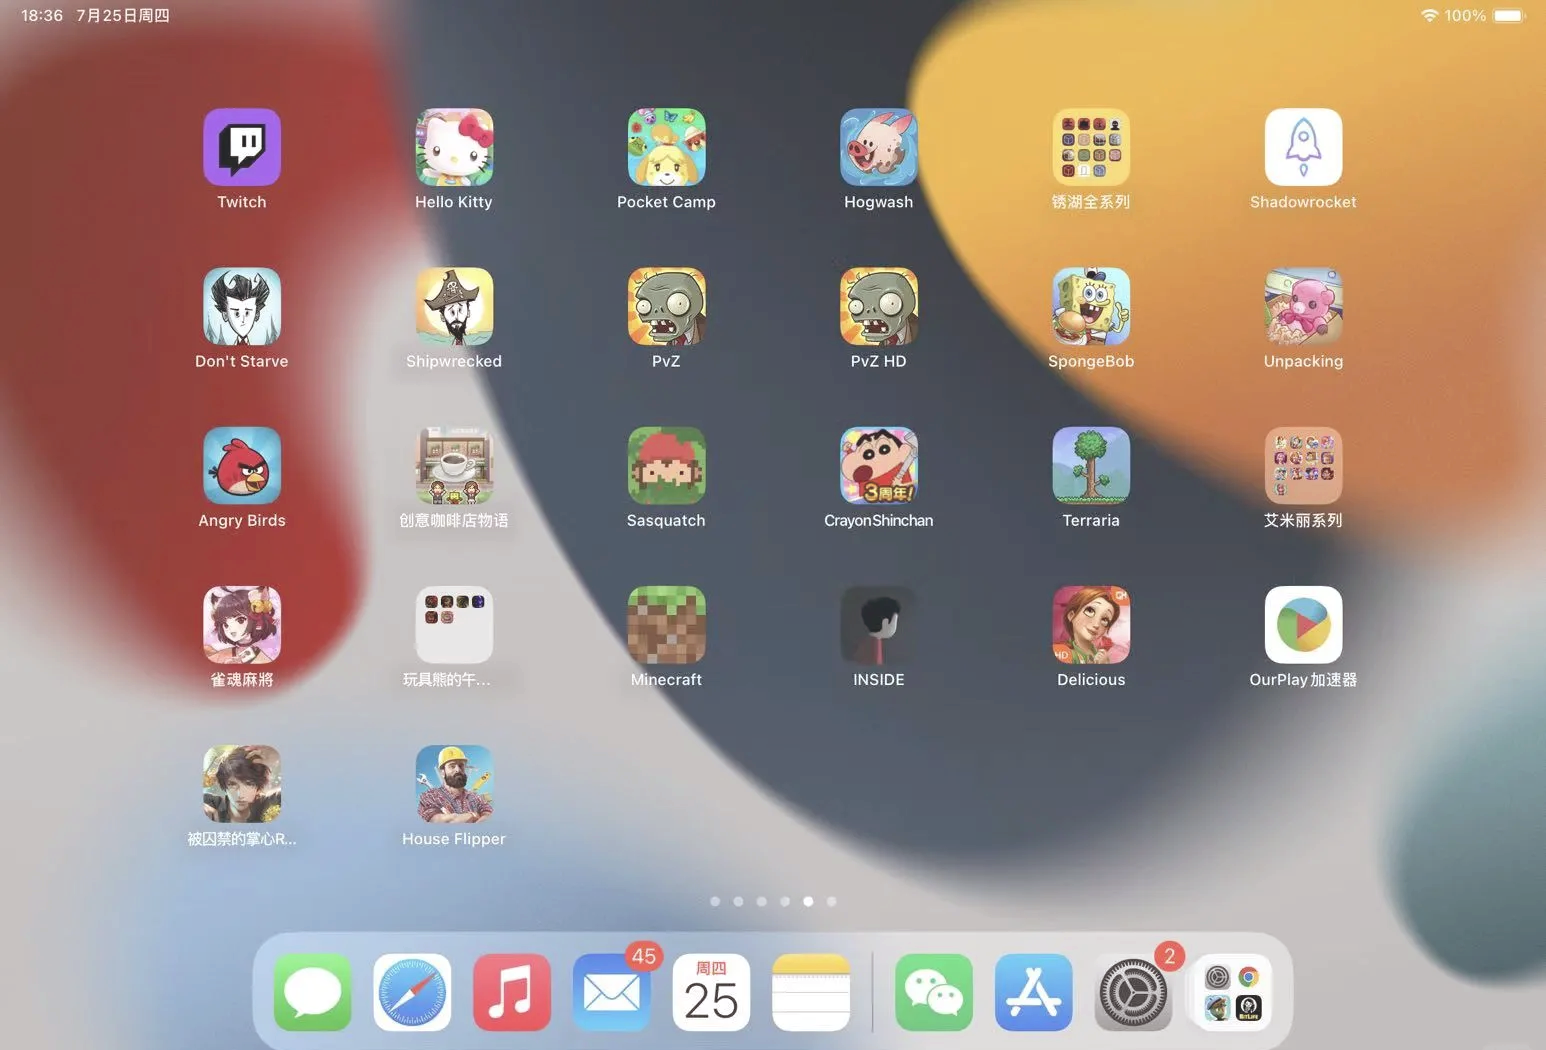Tap the last page indicator dot
Image resolution: width=1546 pixels, height=1050 pixels.
832,901
